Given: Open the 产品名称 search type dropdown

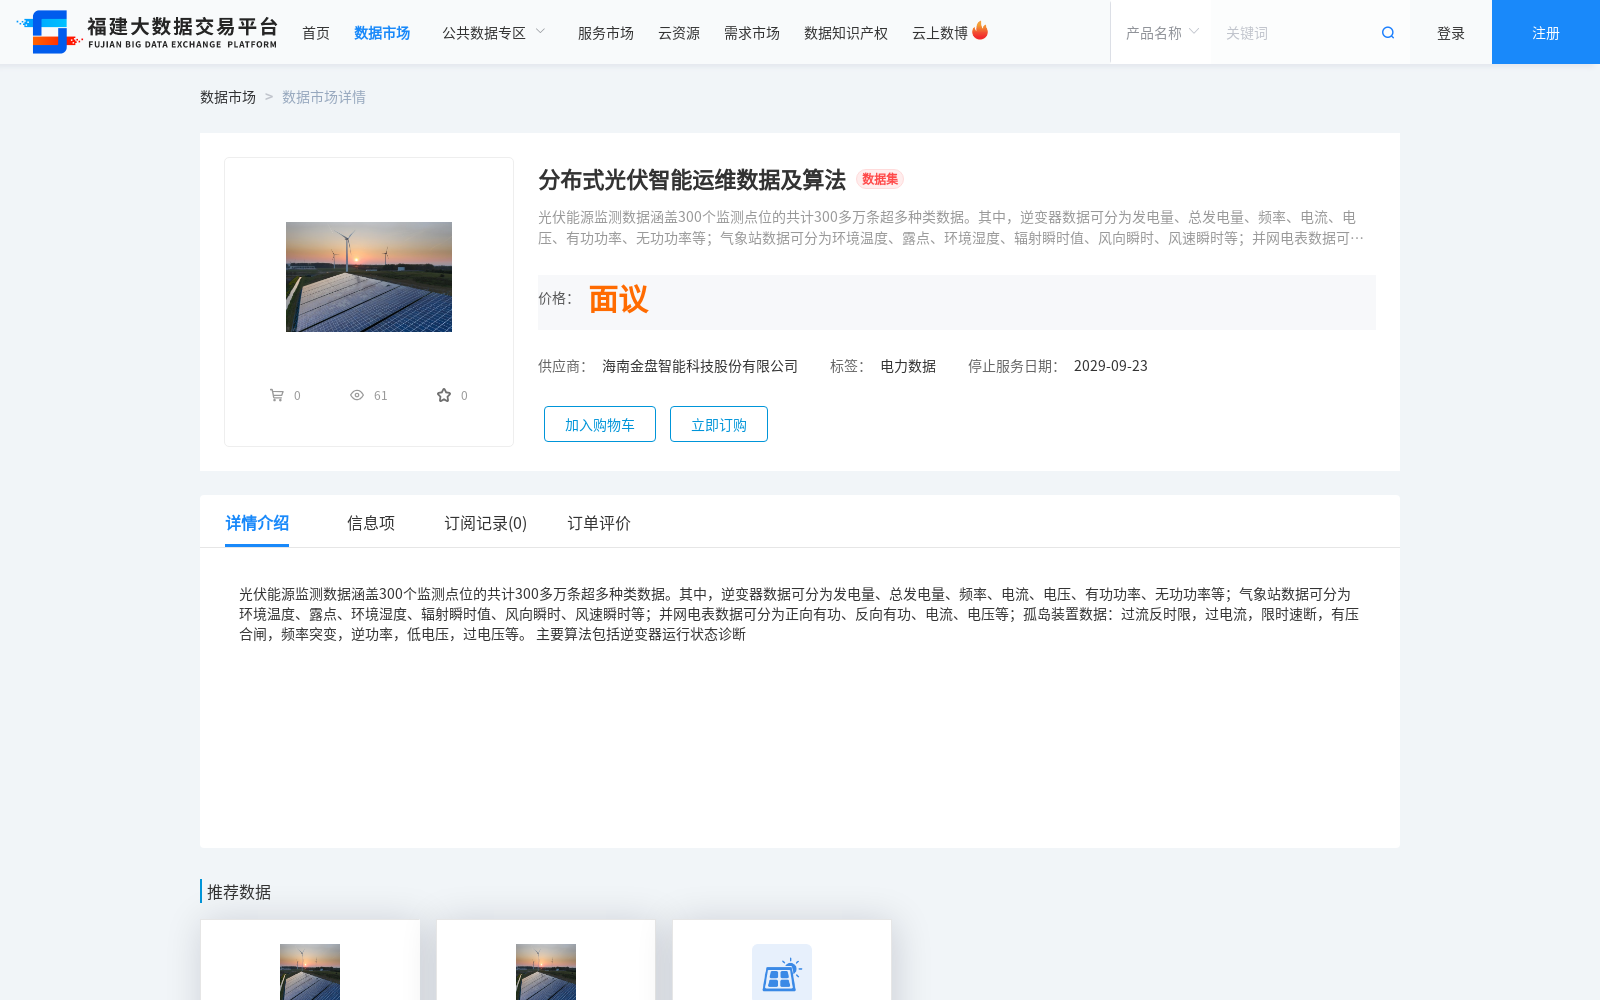Looking at the screenshot, I should pos(1161,33).
